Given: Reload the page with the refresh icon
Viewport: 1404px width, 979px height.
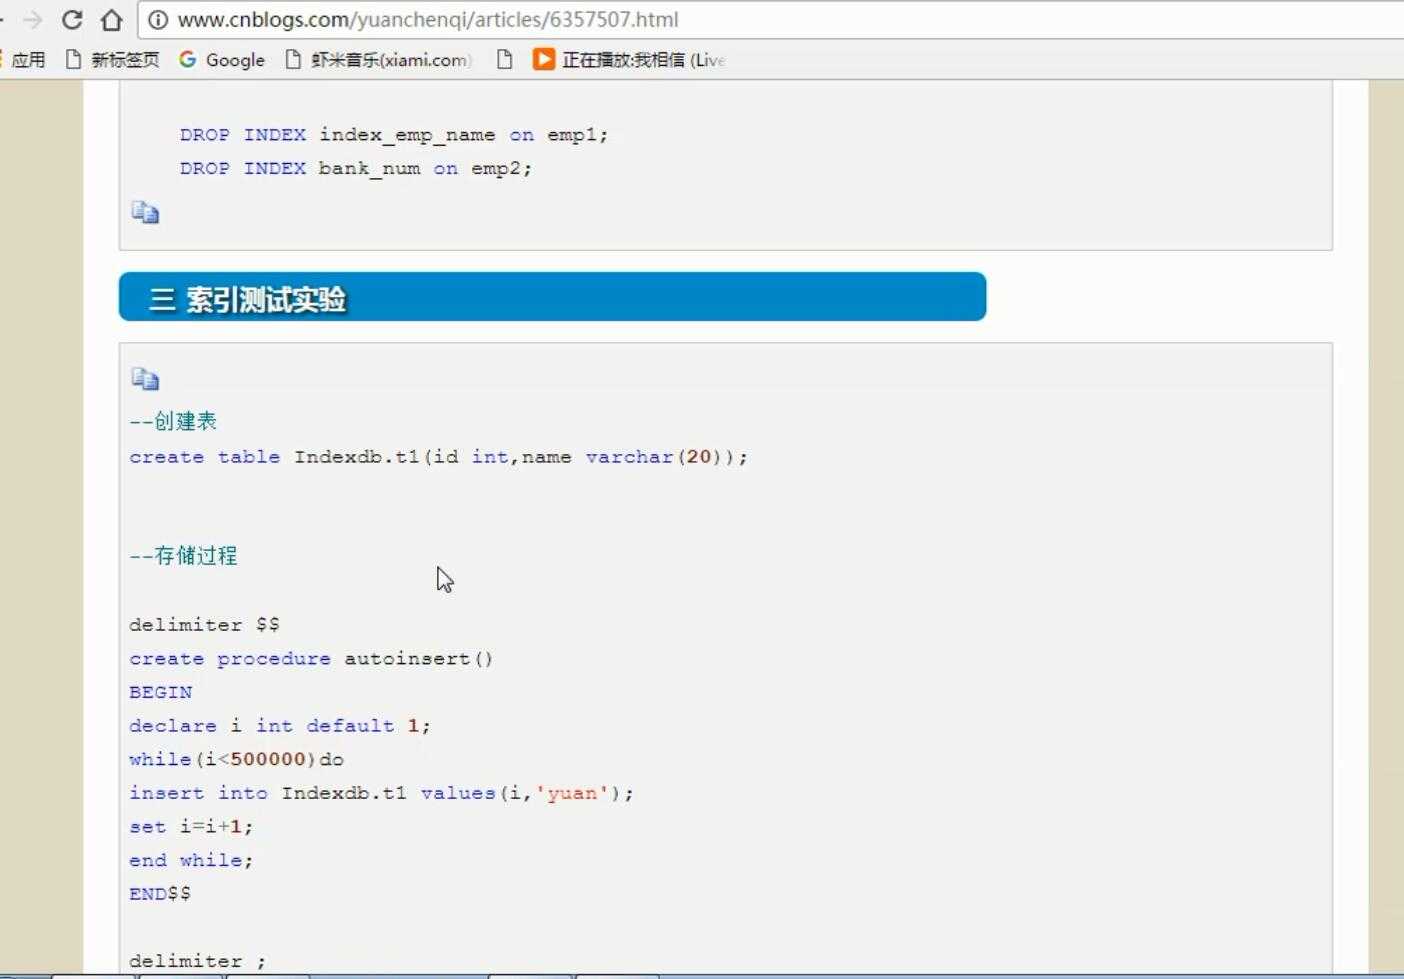Looking at the screenshot, I should (x=72, y=20).
